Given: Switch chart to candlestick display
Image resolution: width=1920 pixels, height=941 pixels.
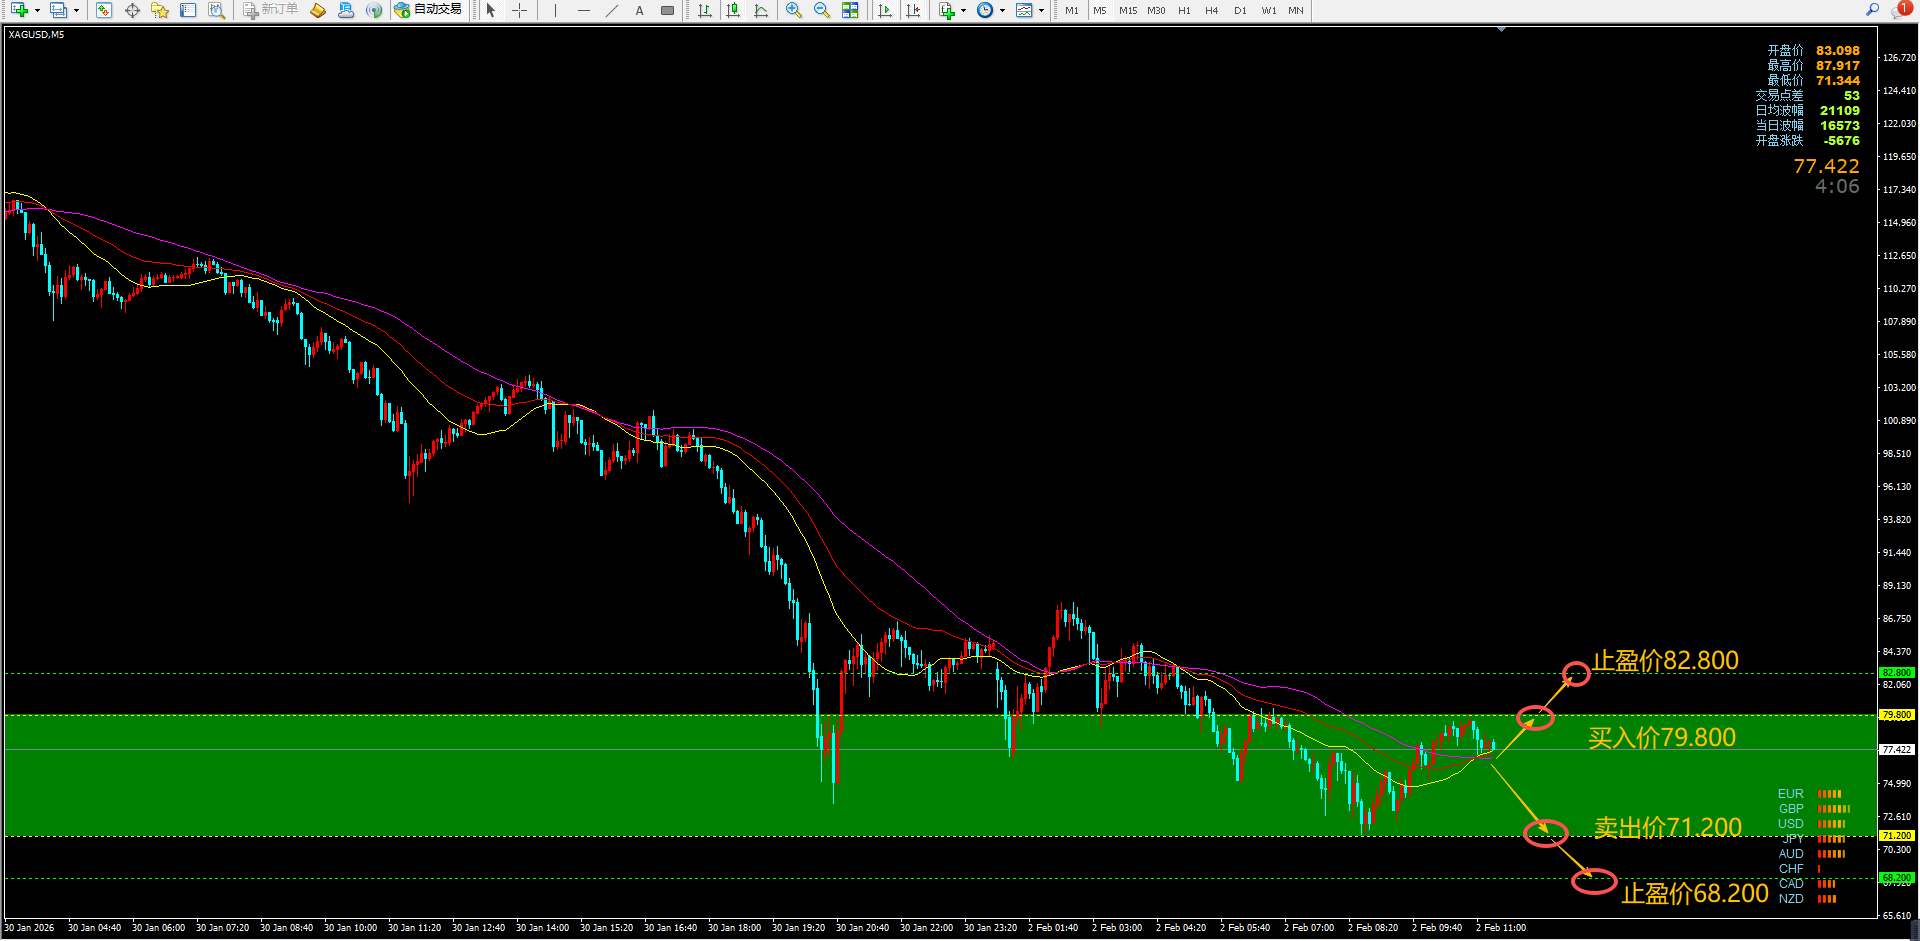Looking at the screenshot, I should tap(733, 10).
